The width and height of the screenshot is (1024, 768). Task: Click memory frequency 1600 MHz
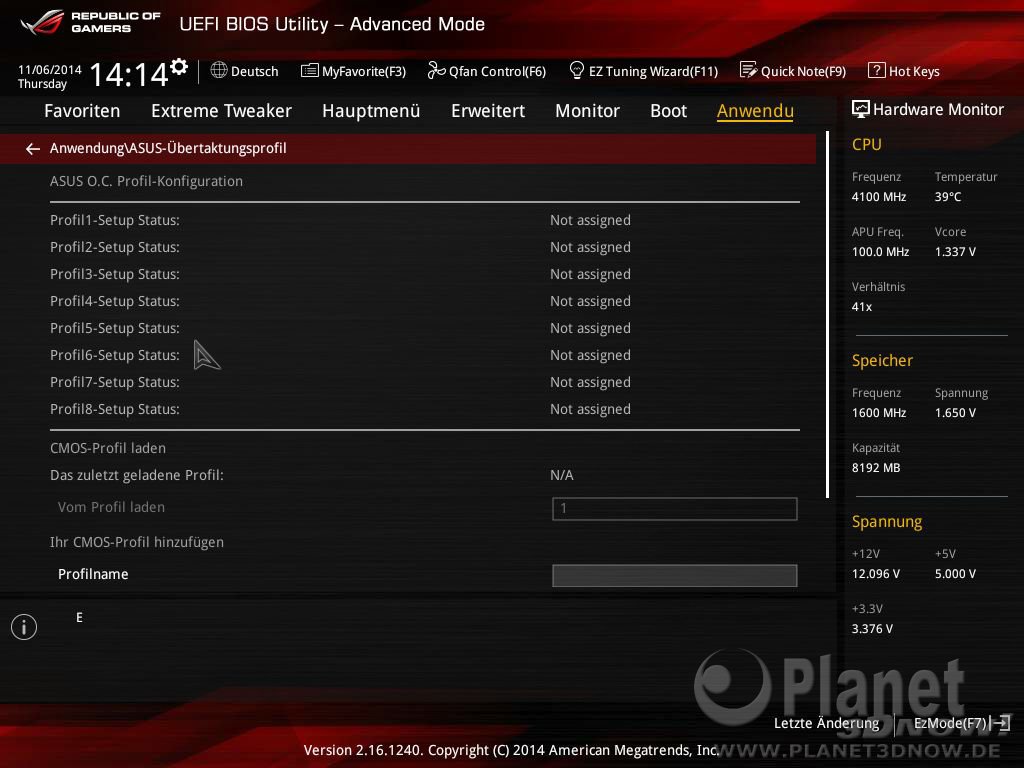coord(878,413)
